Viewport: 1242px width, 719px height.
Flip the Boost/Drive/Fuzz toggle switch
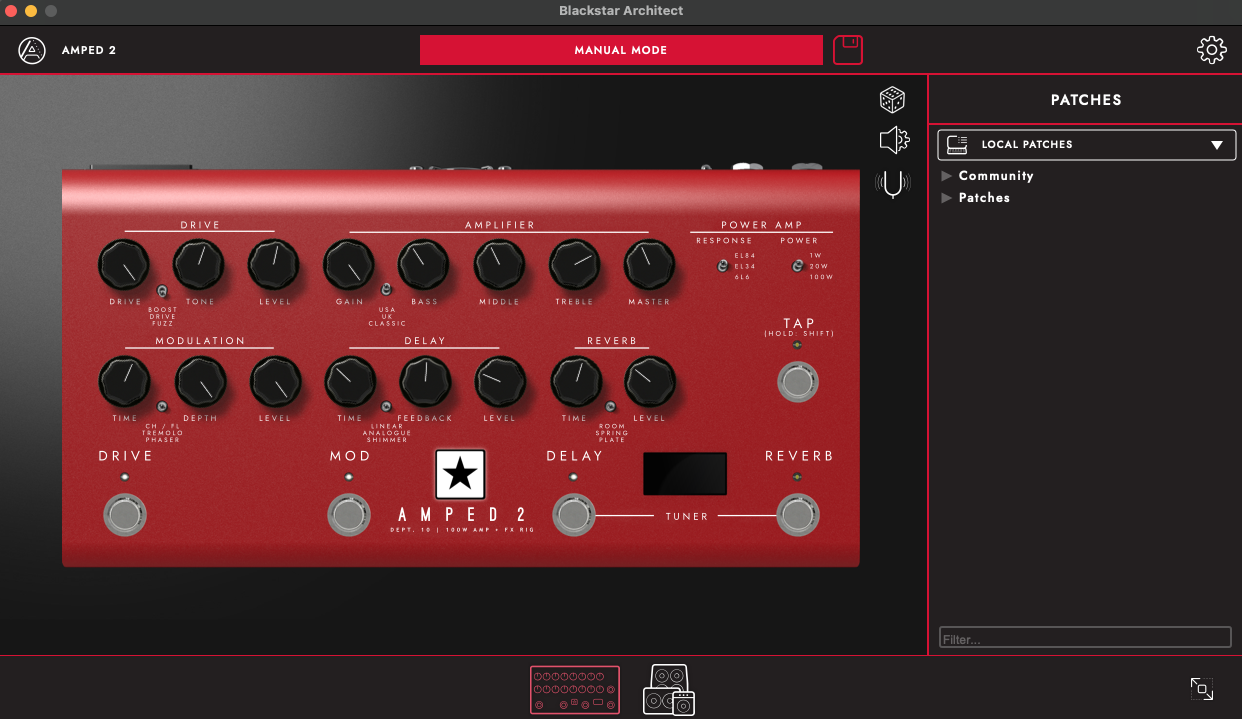click(x=162, y=291)
